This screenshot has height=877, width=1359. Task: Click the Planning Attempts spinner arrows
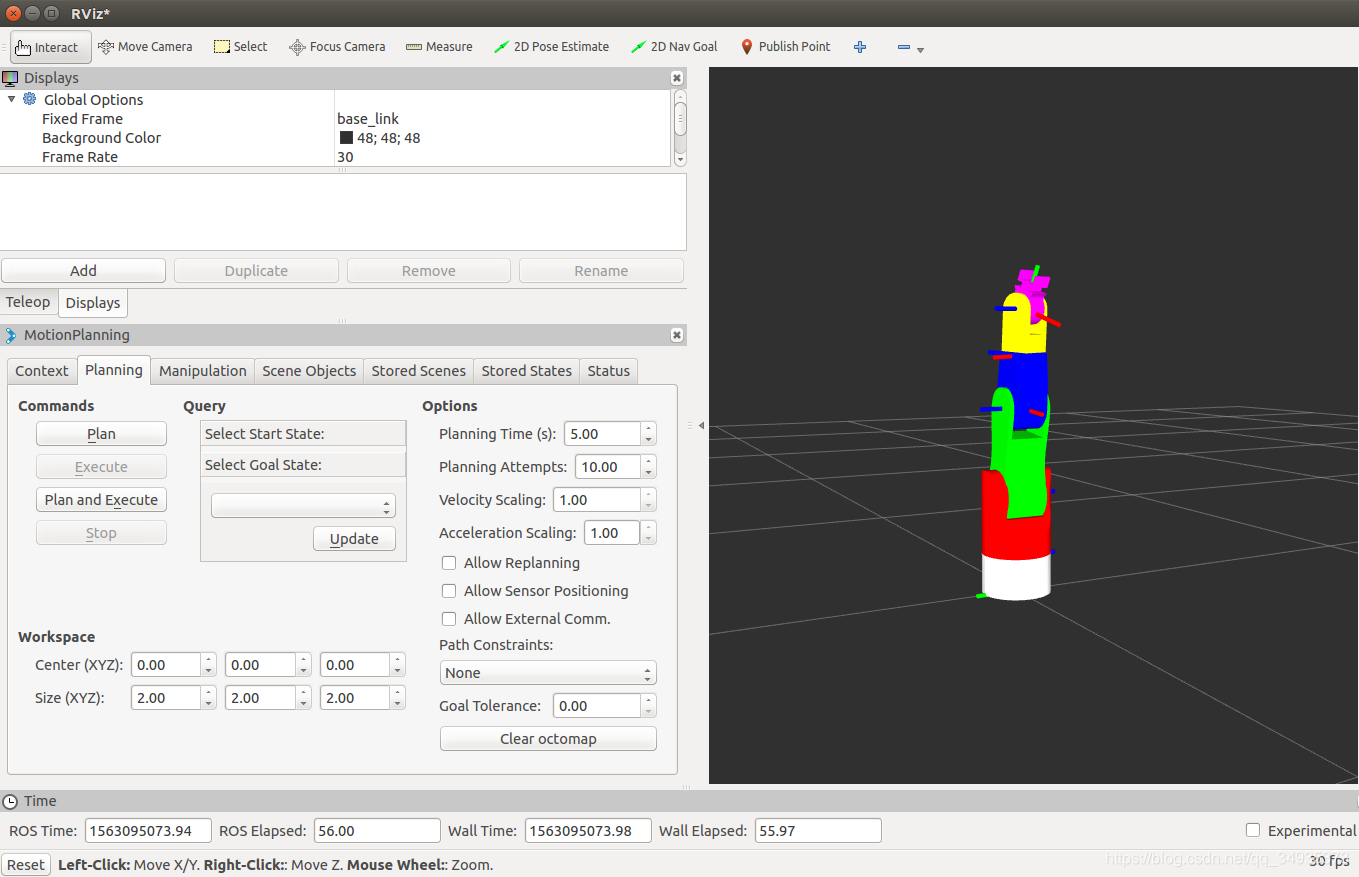point(648,467)
